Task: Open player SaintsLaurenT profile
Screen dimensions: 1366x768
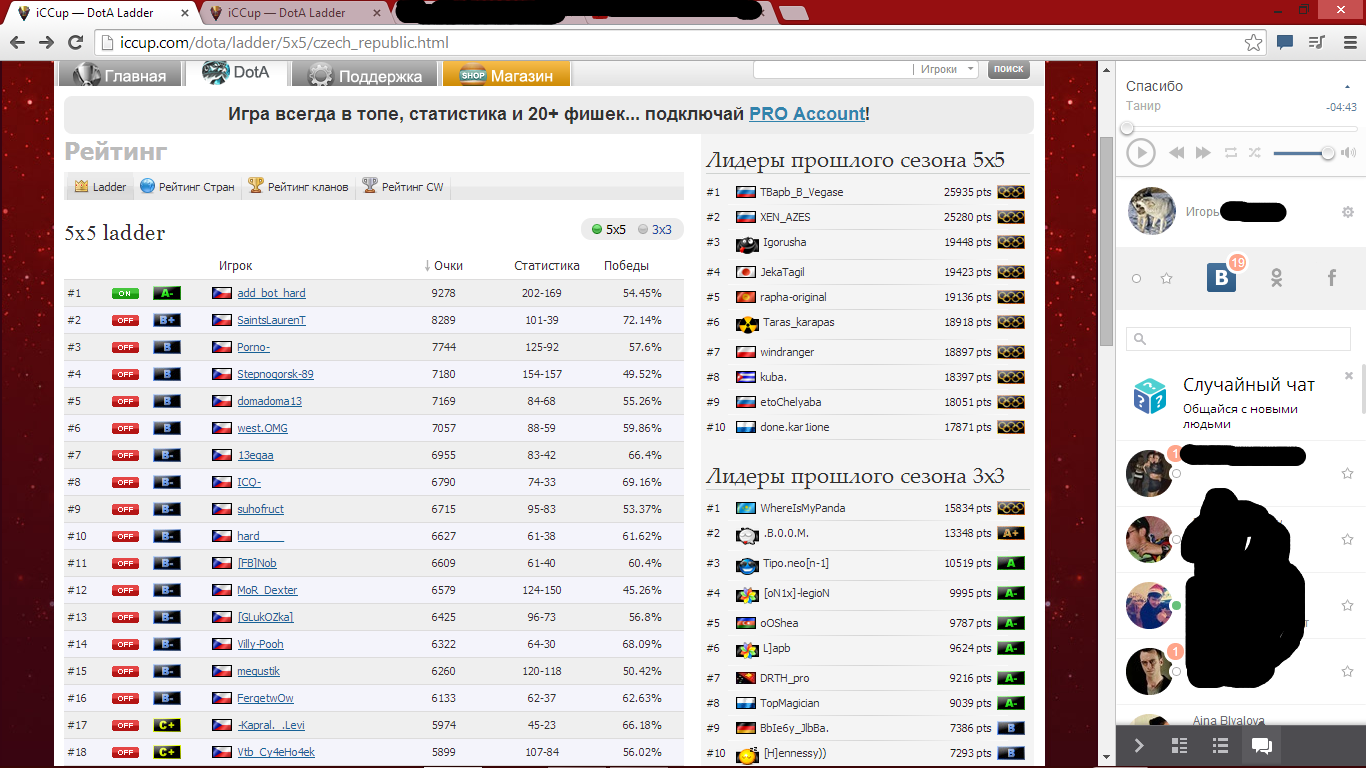Action: click(271, 320)
